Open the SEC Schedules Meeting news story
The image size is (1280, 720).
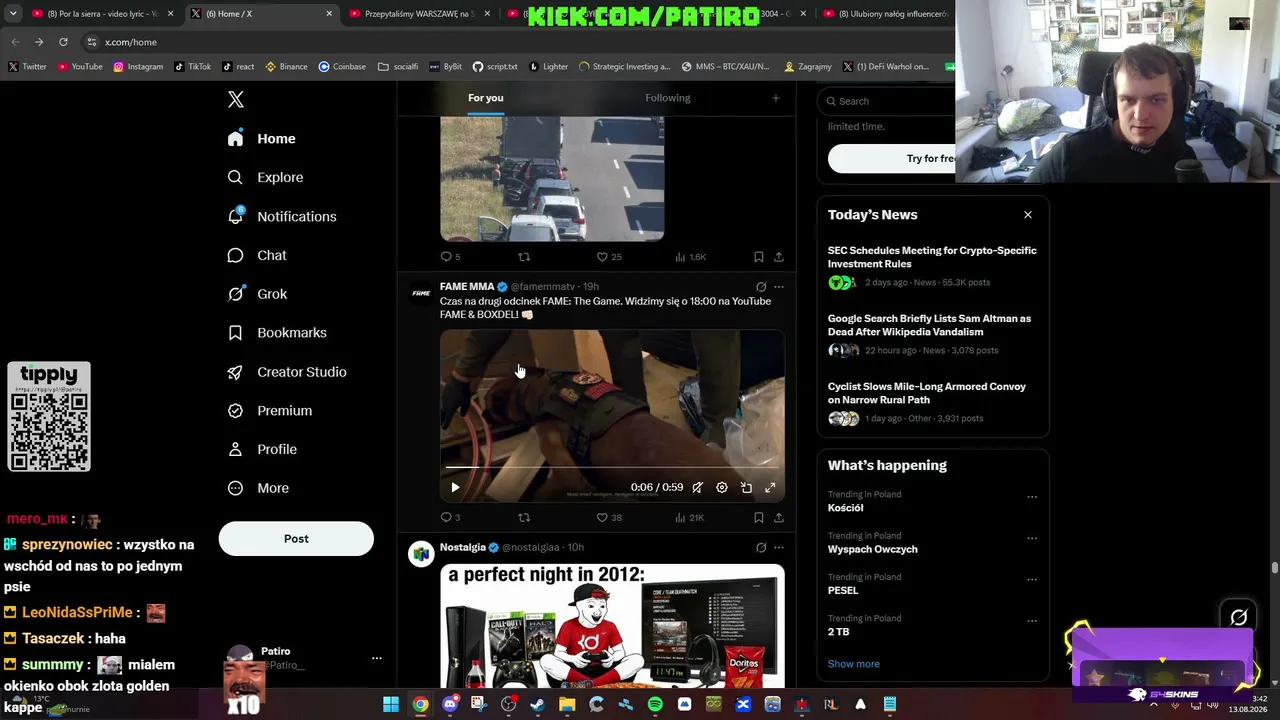pos(932,258)
